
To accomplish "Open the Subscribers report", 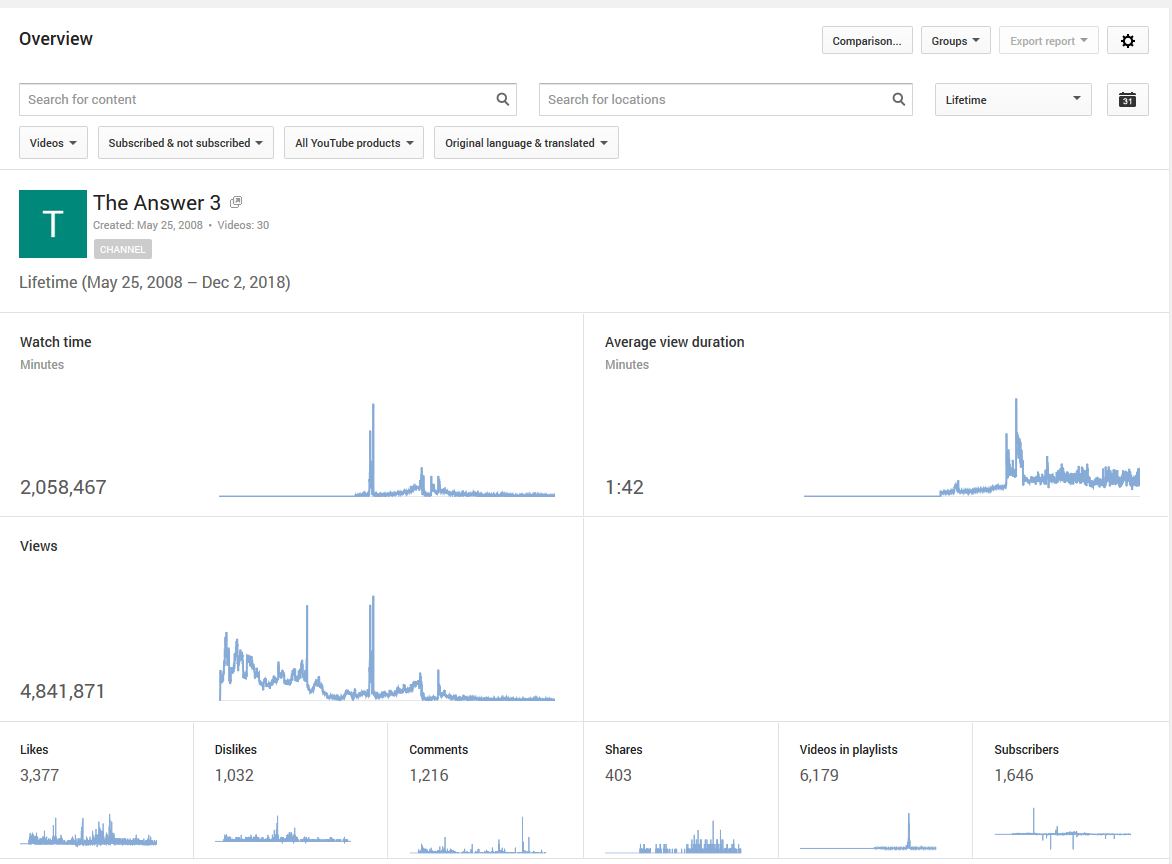I will tap(1026, 749).
